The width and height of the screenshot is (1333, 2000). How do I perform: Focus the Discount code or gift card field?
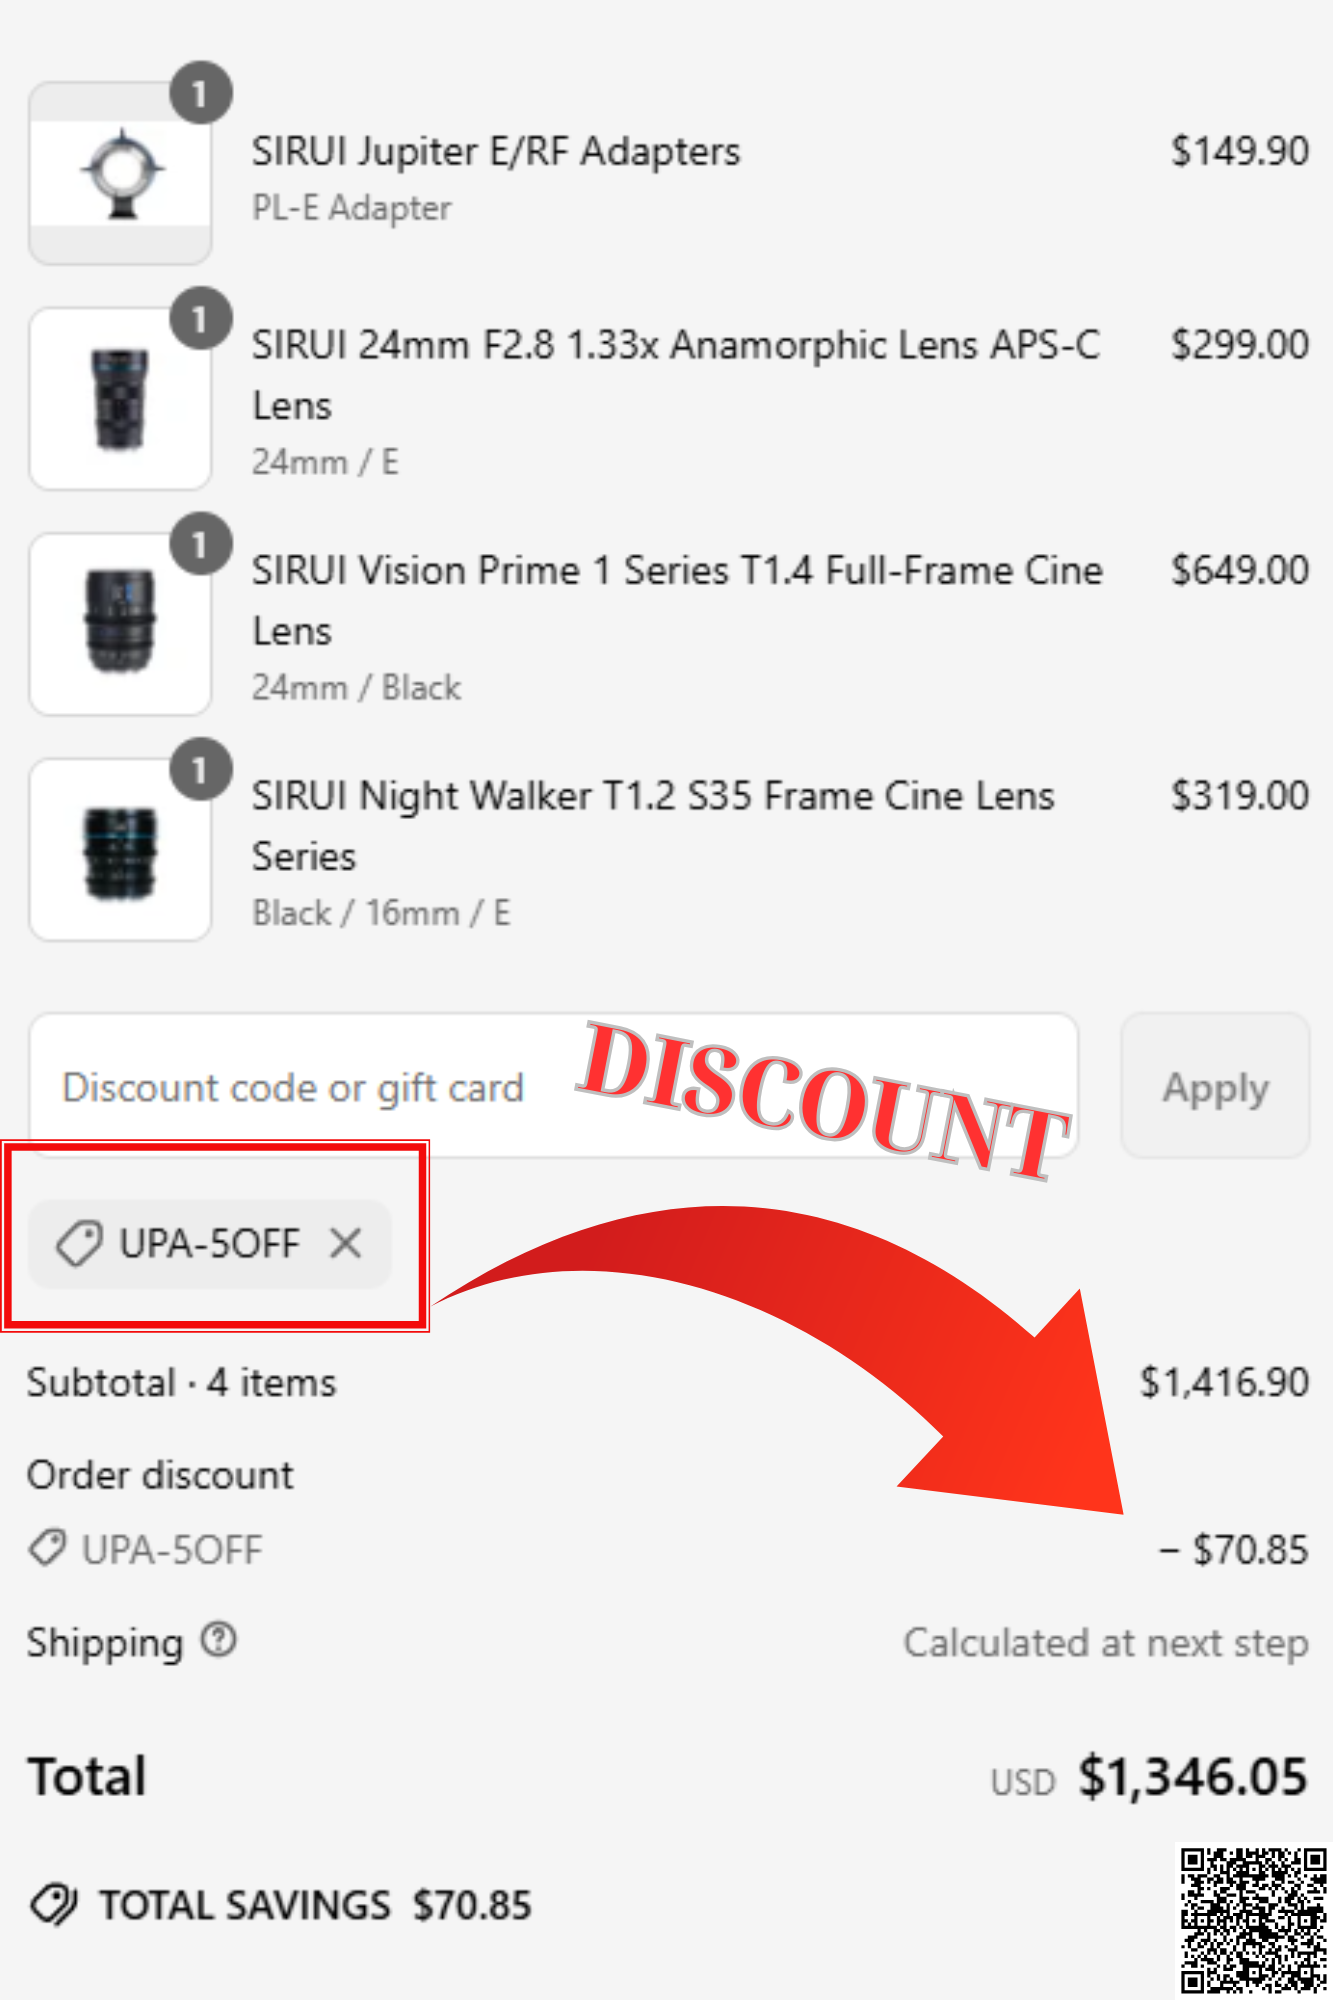click(x=553, y=1086)
